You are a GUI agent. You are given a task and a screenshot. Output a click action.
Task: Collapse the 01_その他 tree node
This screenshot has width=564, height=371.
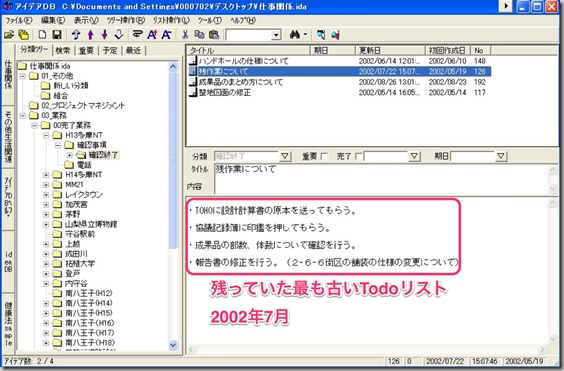[23, 76]
